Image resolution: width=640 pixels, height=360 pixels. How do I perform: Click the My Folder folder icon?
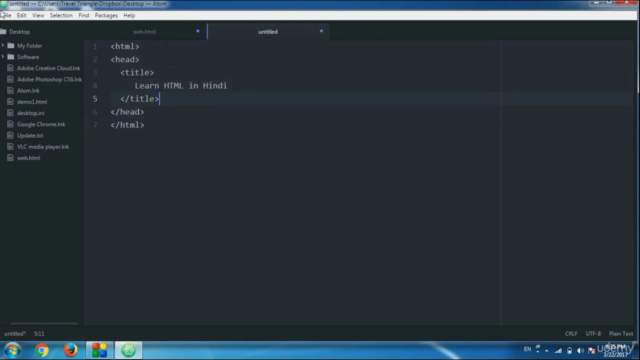[11, 46]
